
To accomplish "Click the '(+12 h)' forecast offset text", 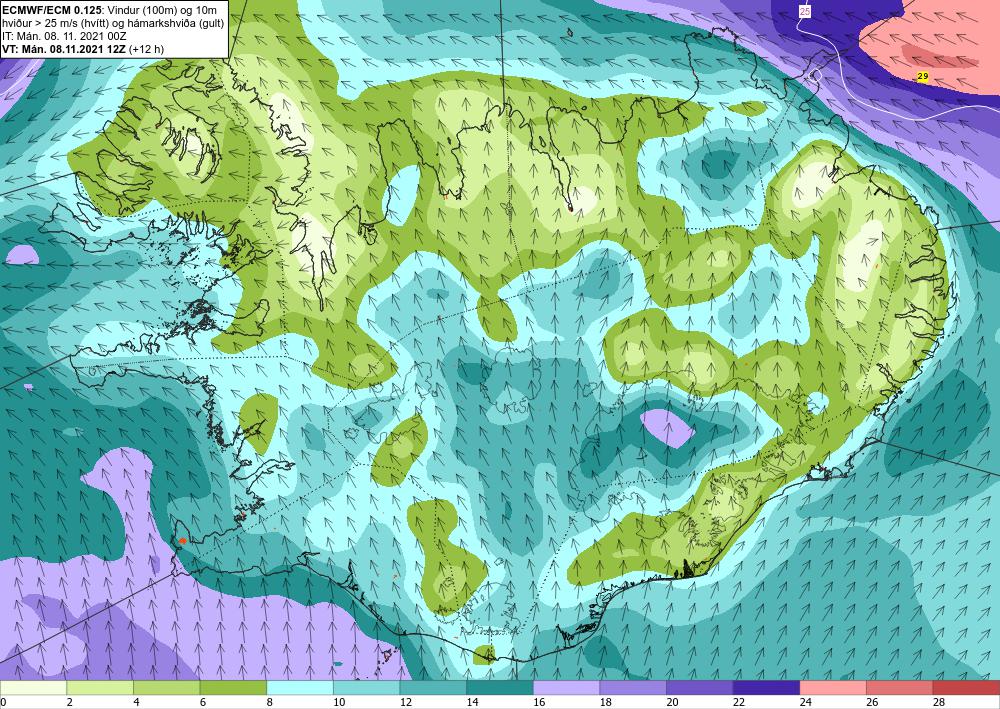I will tap(146, 49).
